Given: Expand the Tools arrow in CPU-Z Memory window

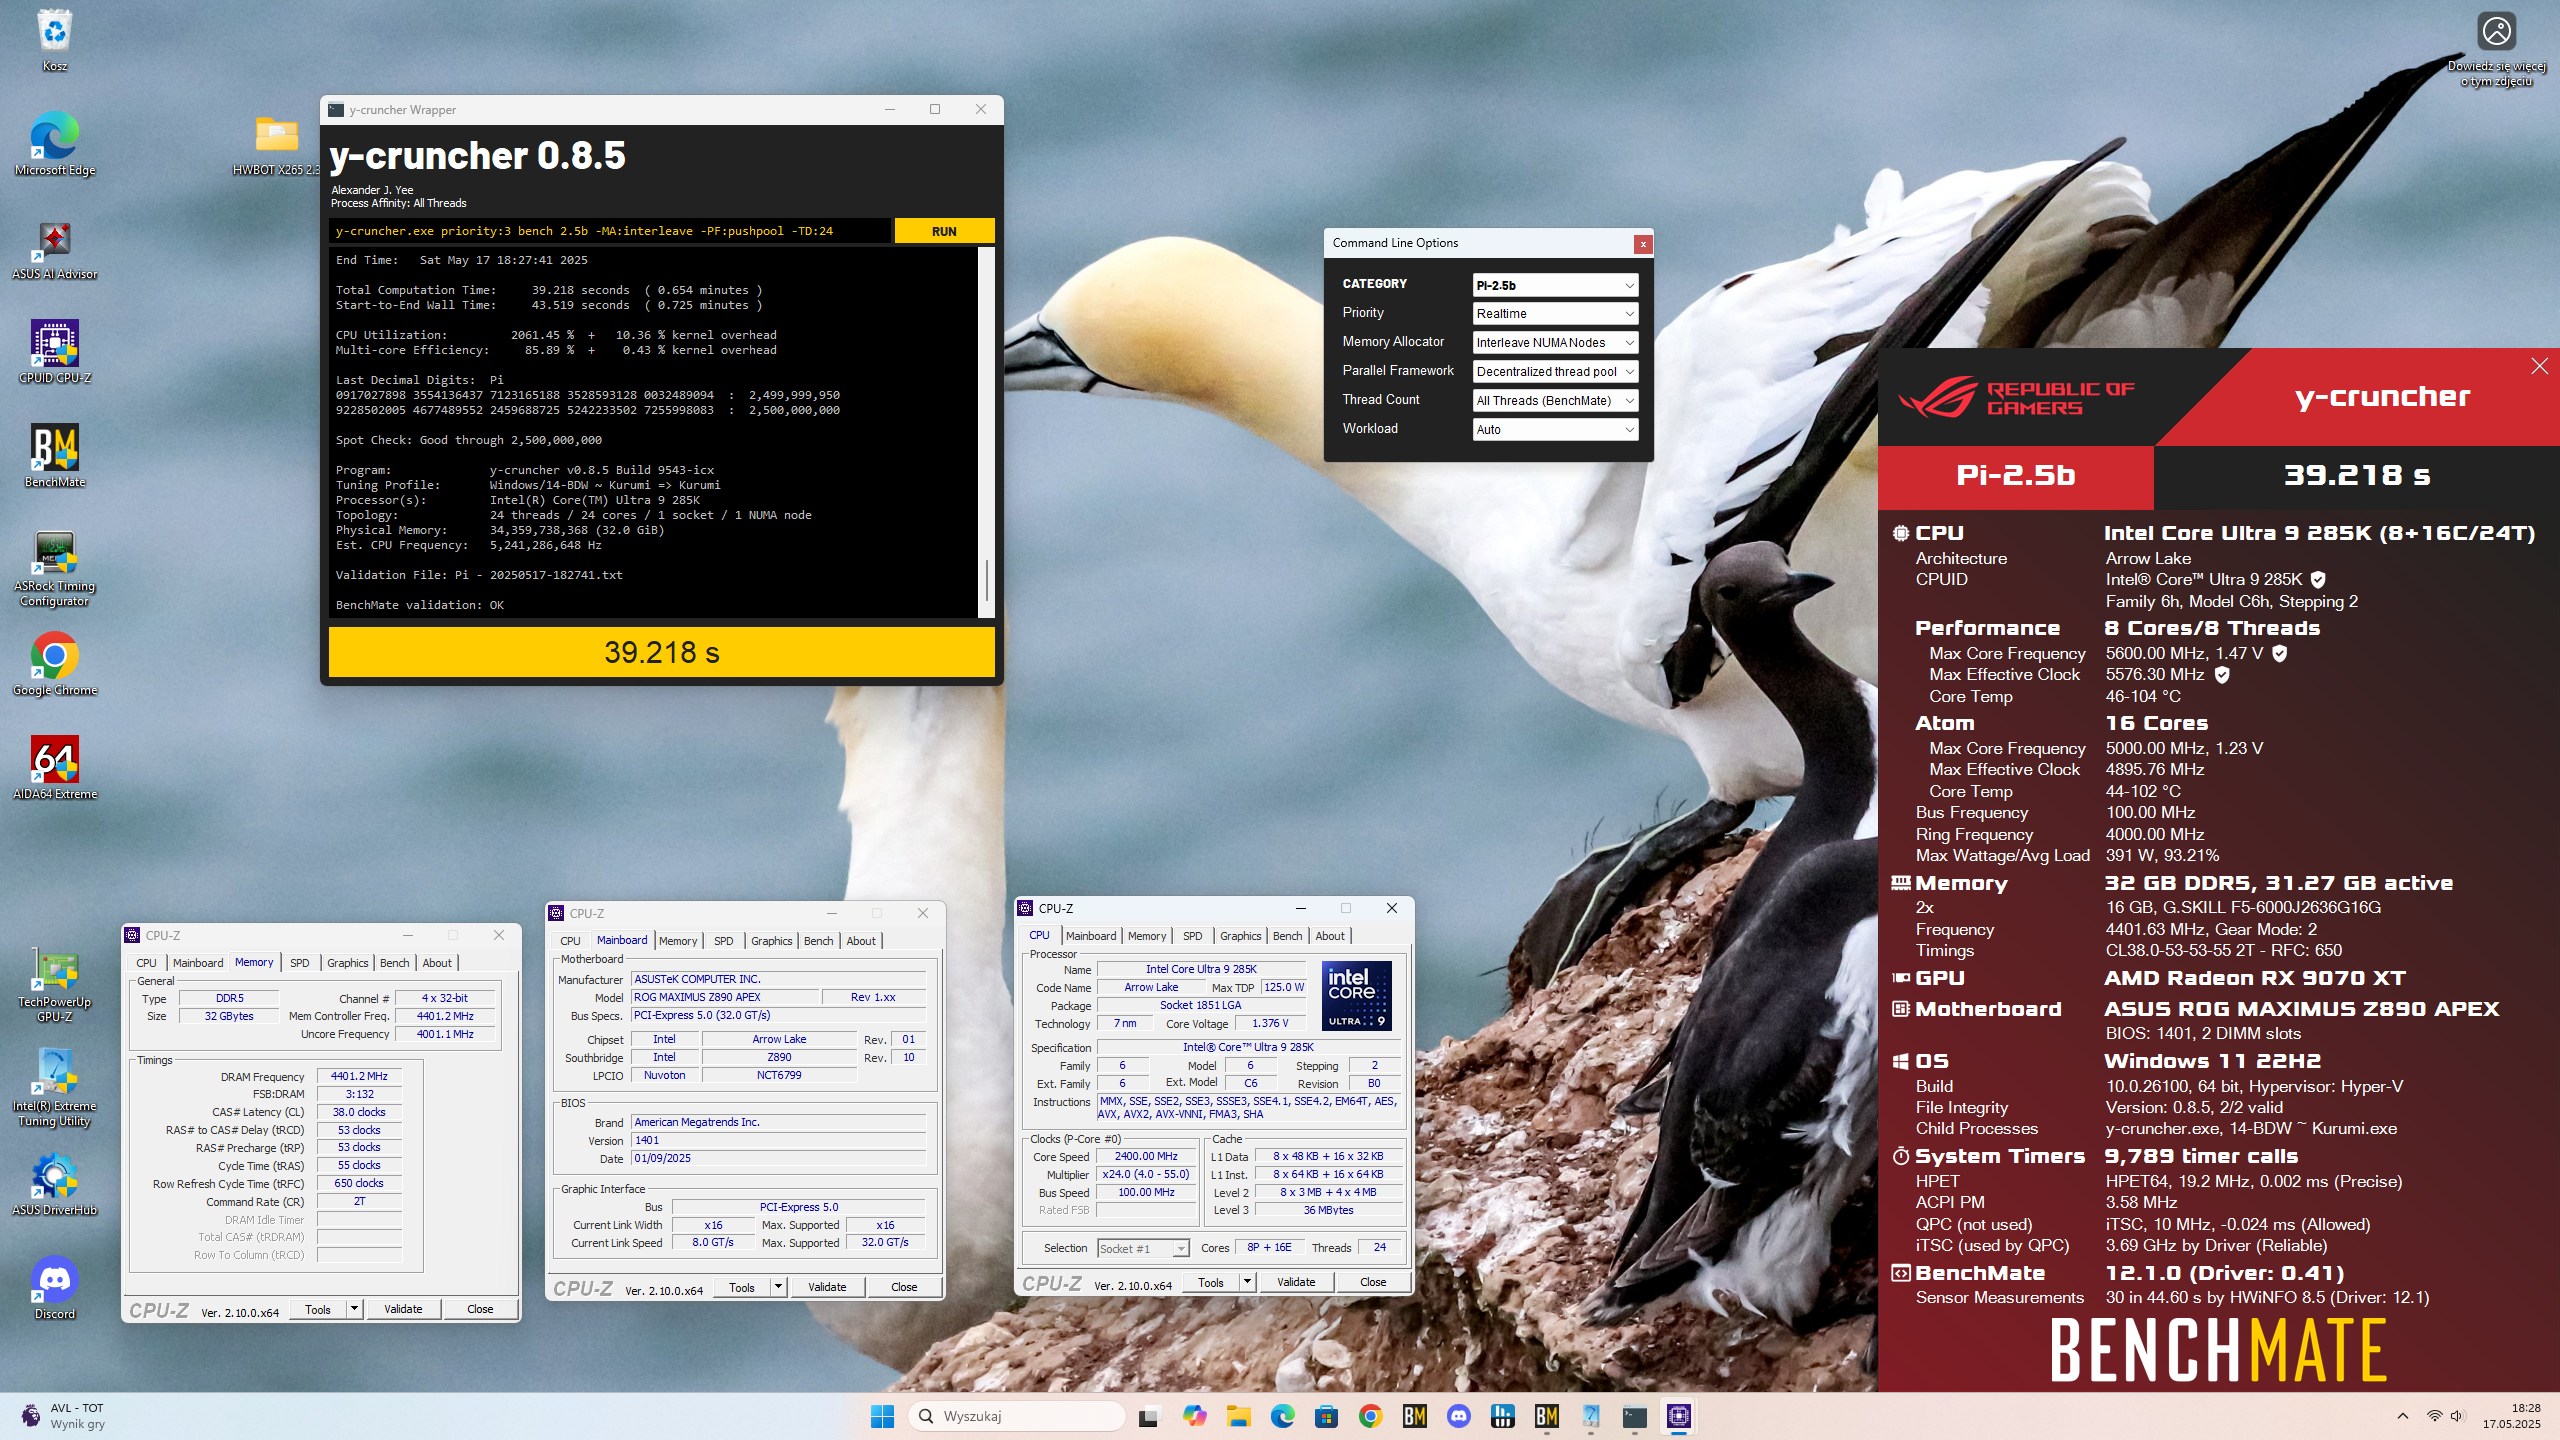Looking at the screenshot, I should (x=354, y=1309).
